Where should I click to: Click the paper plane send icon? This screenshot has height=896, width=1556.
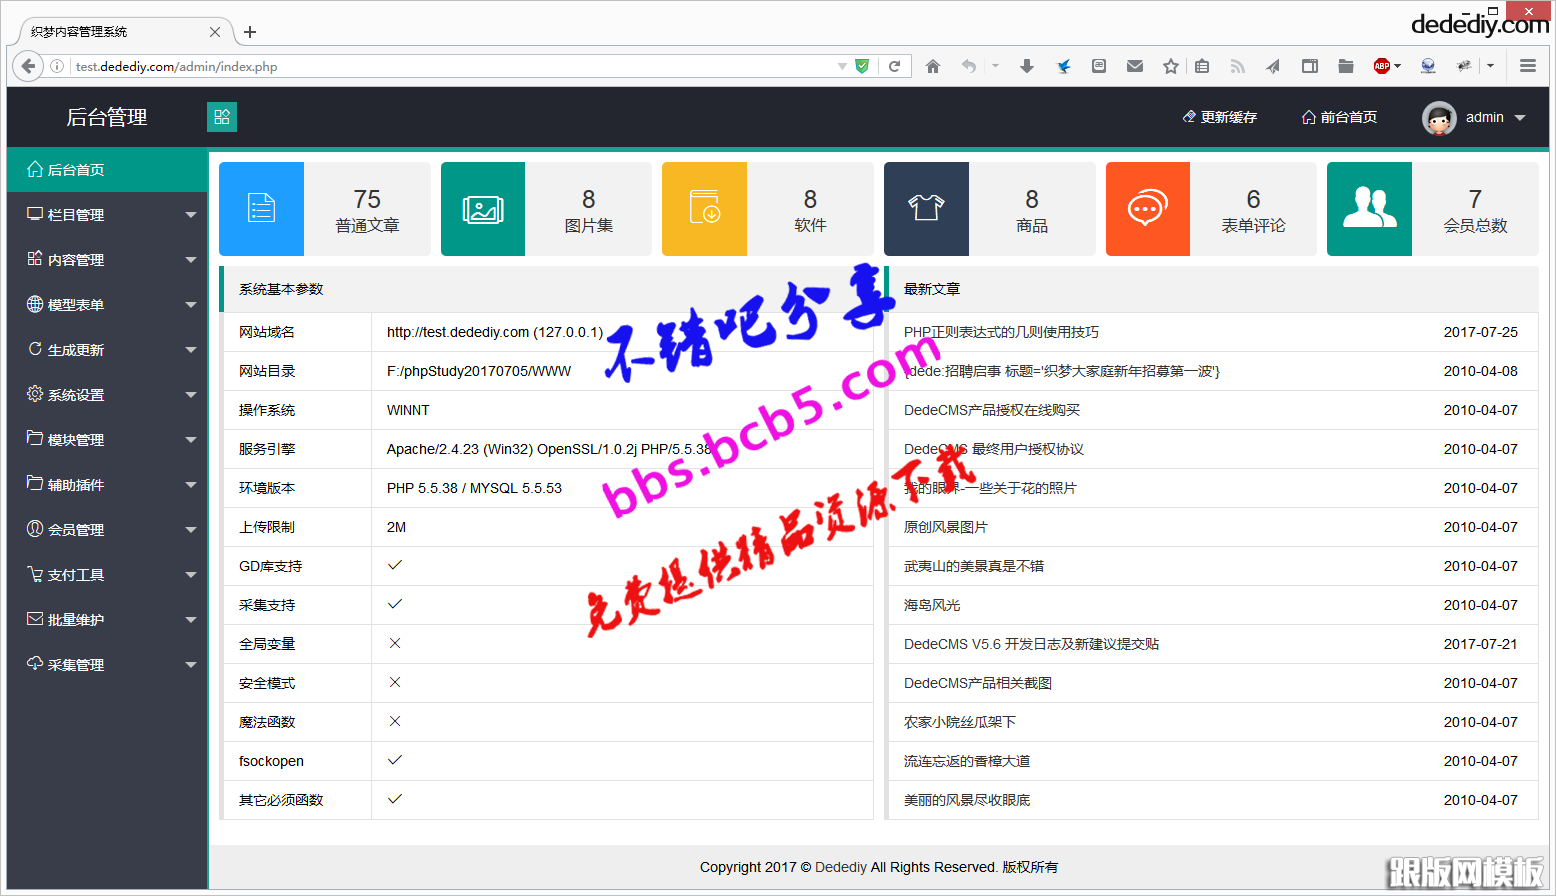(x=1273, y=66)
